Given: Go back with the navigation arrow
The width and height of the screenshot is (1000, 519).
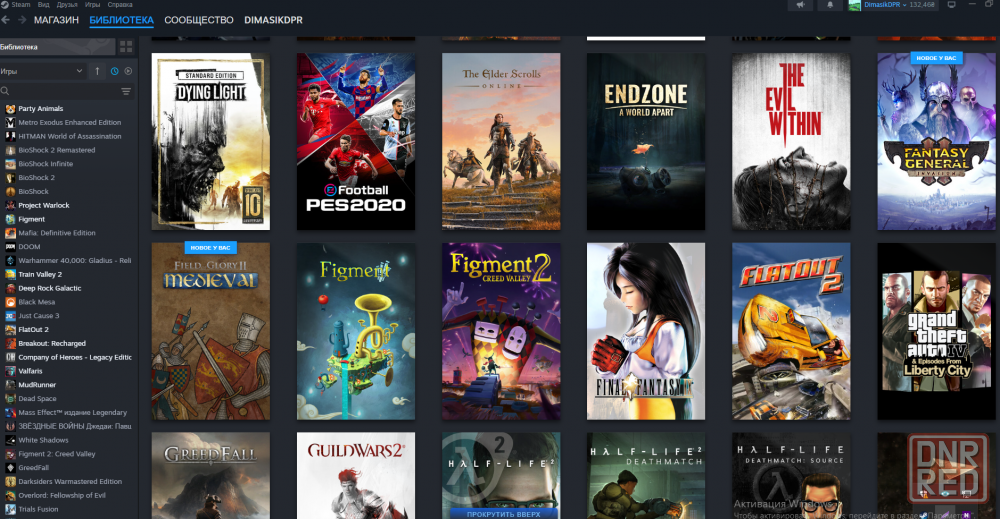Looking at the screenshot, I should 5,20.
